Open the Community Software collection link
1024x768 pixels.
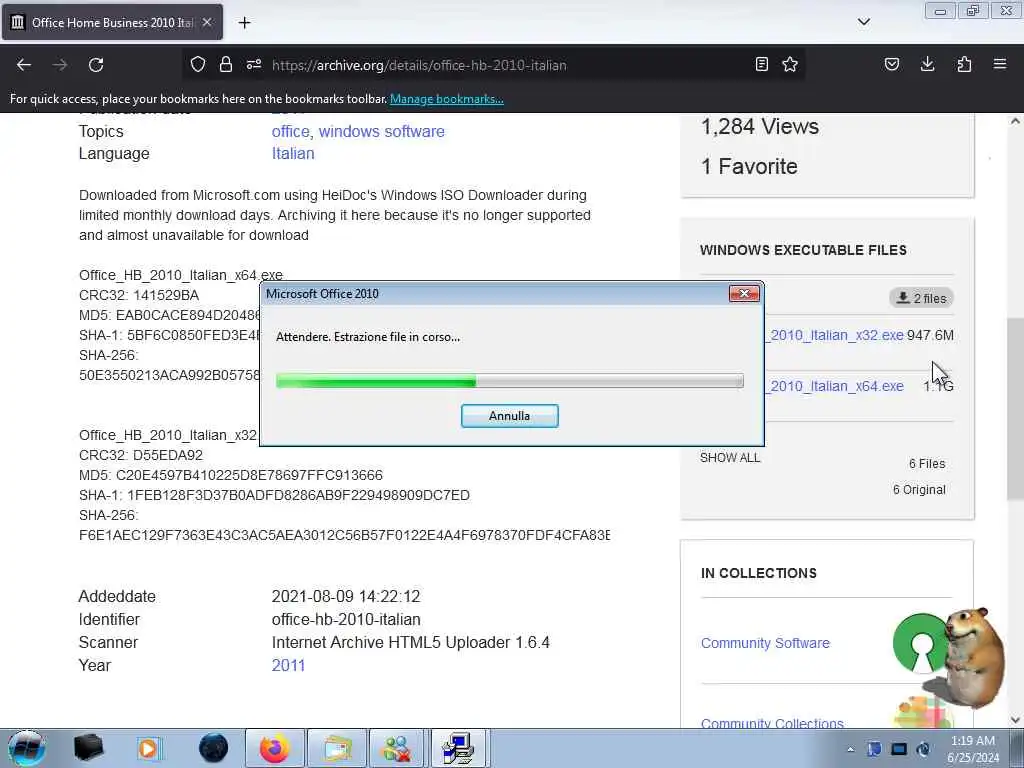[765, 643]
